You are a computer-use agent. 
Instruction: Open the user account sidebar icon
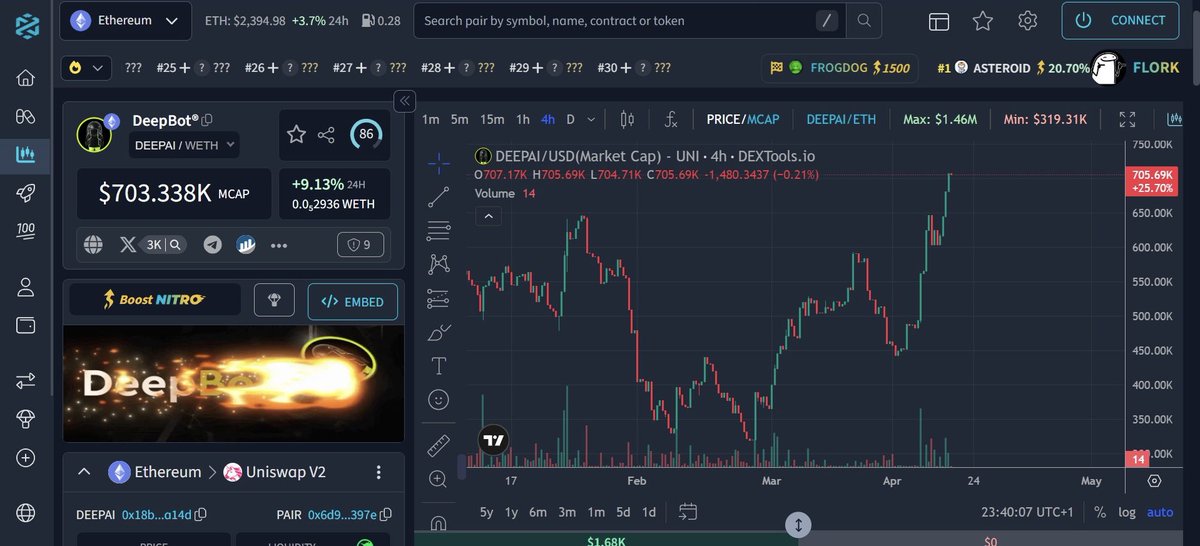pos(26,288)
